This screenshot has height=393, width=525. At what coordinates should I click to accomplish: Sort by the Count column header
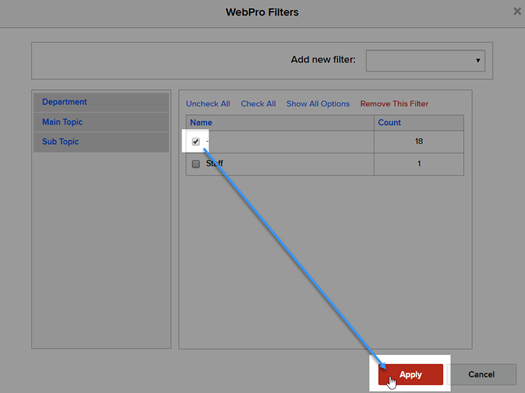click(389, 123)
